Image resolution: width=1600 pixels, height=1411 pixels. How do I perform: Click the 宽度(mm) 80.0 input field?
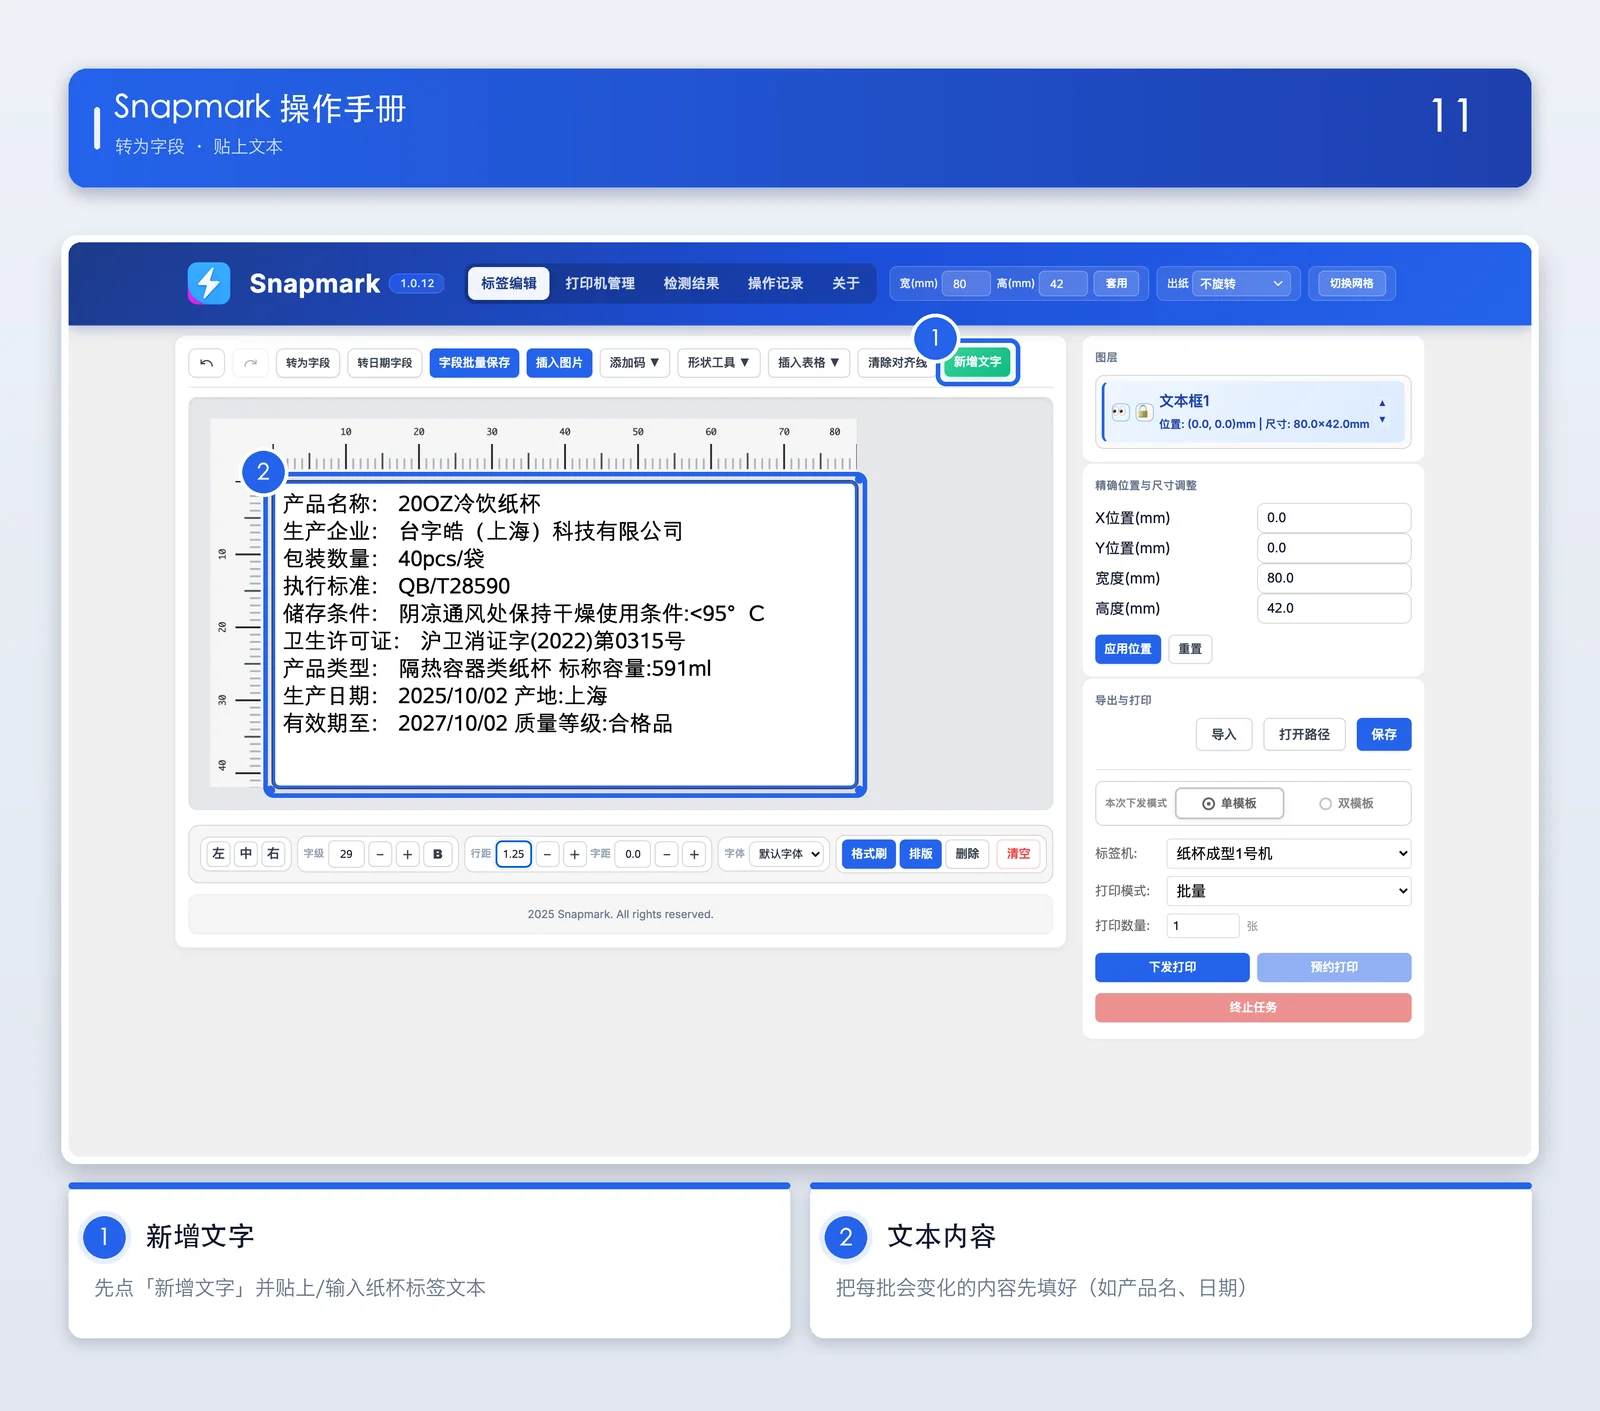click(x=1334, y=578)
